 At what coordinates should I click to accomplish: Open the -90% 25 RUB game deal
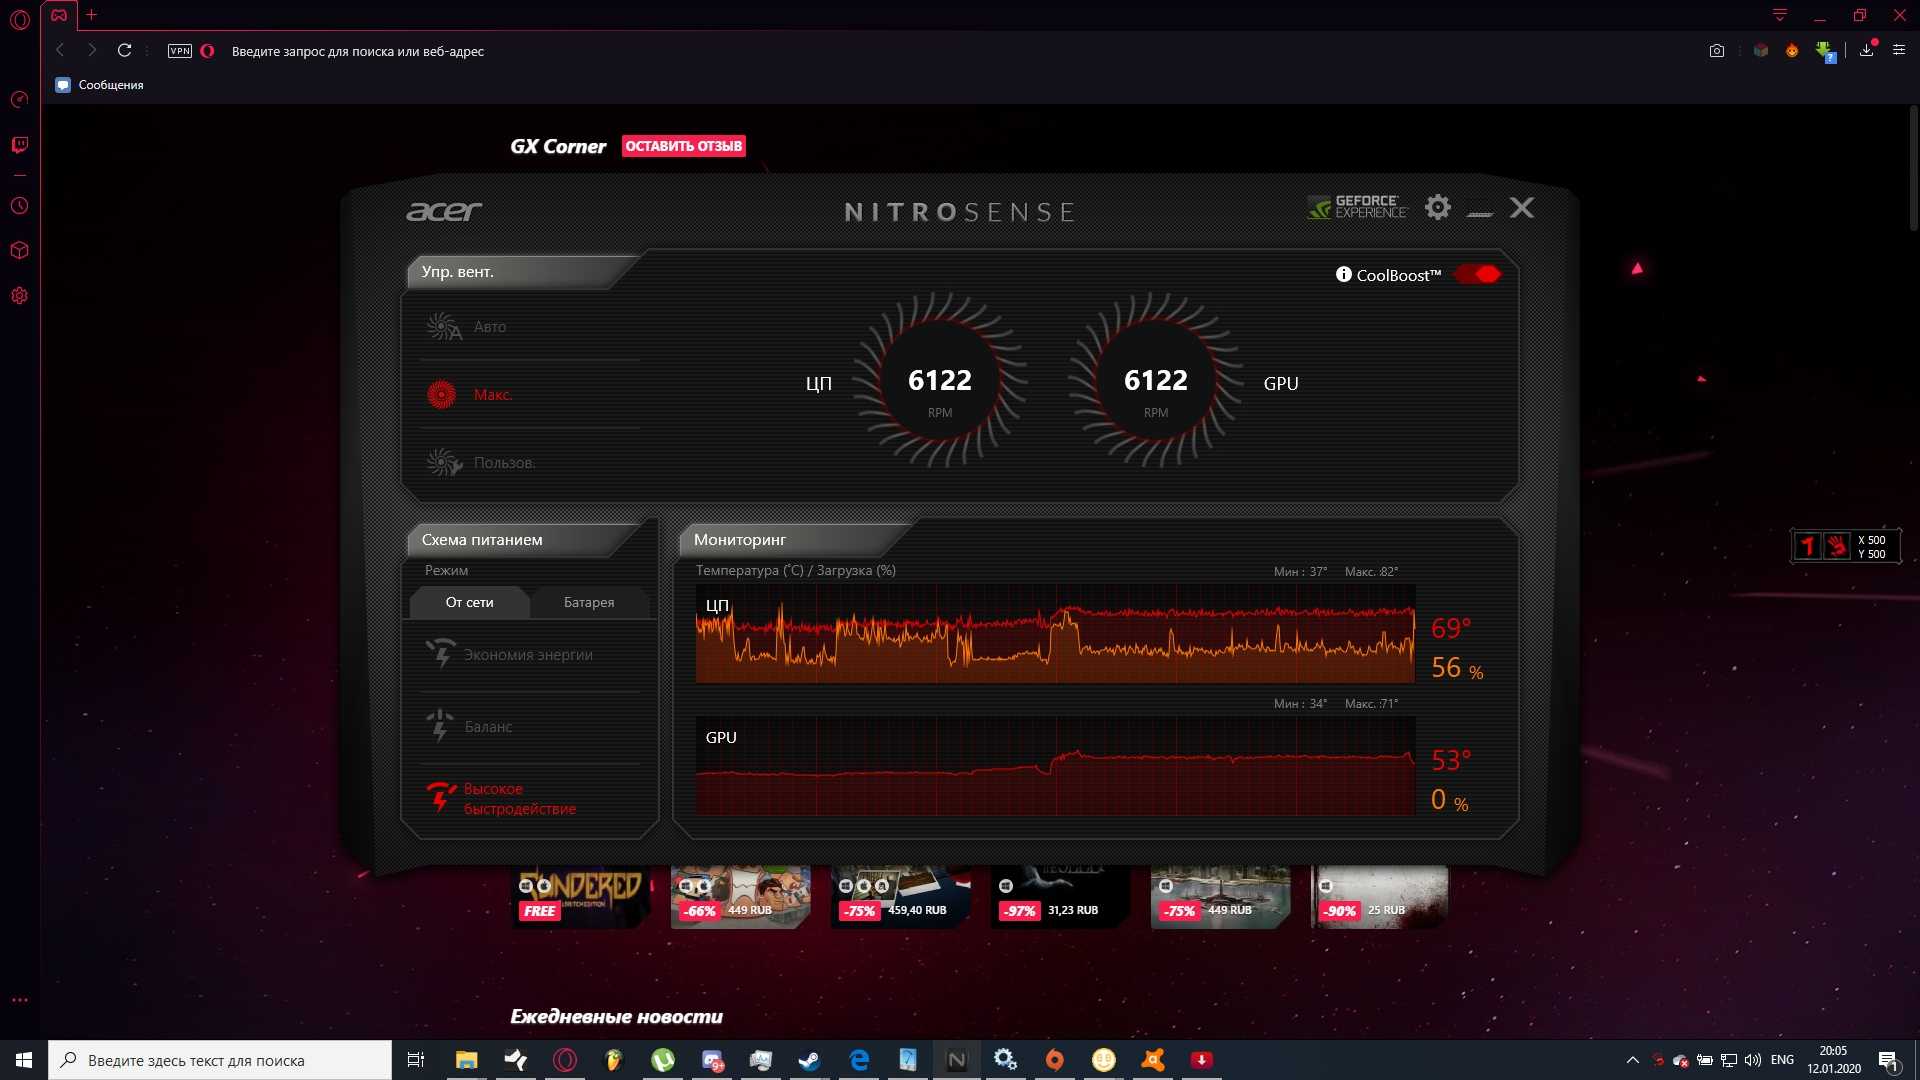coord(1380,897)
